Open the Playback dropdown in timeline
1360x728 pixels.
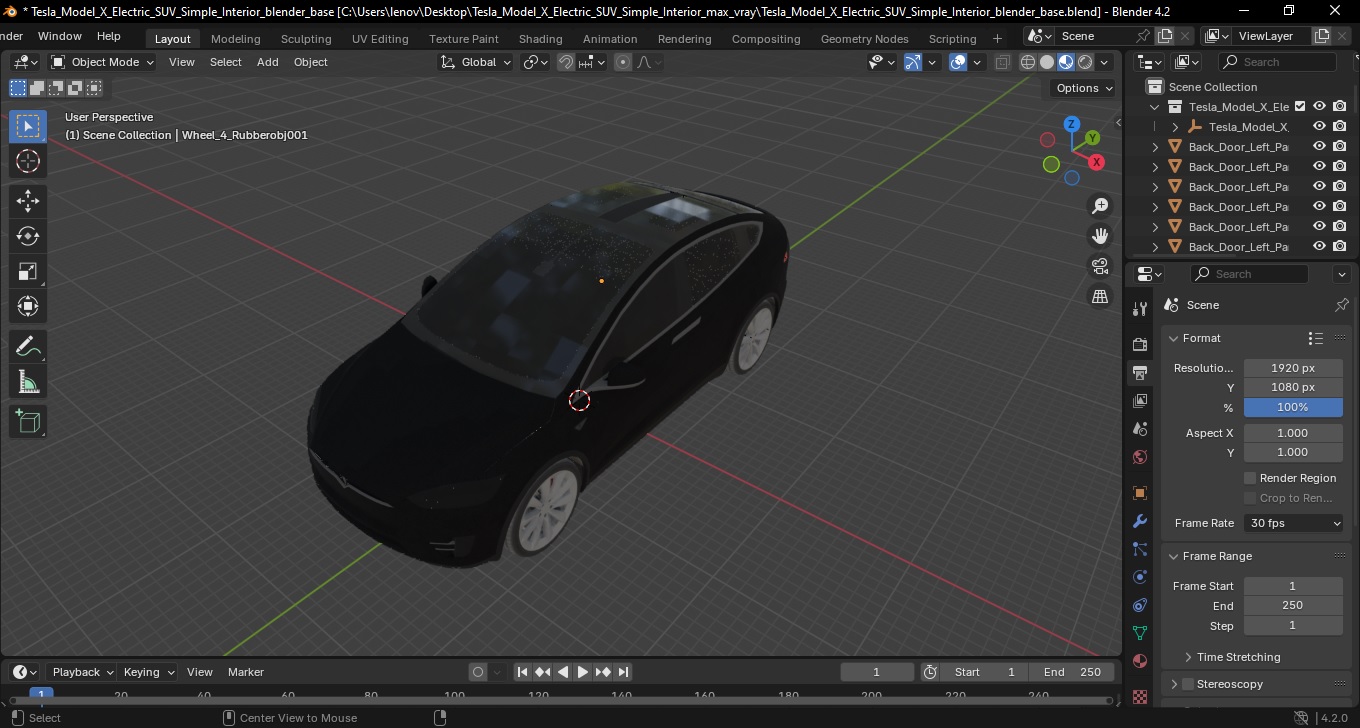tap(81, 672)
